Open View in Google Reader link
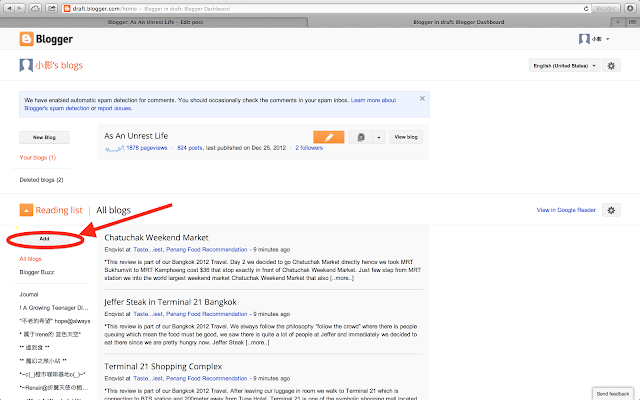This screenshot has width=640, height=400. pos(566,210)
